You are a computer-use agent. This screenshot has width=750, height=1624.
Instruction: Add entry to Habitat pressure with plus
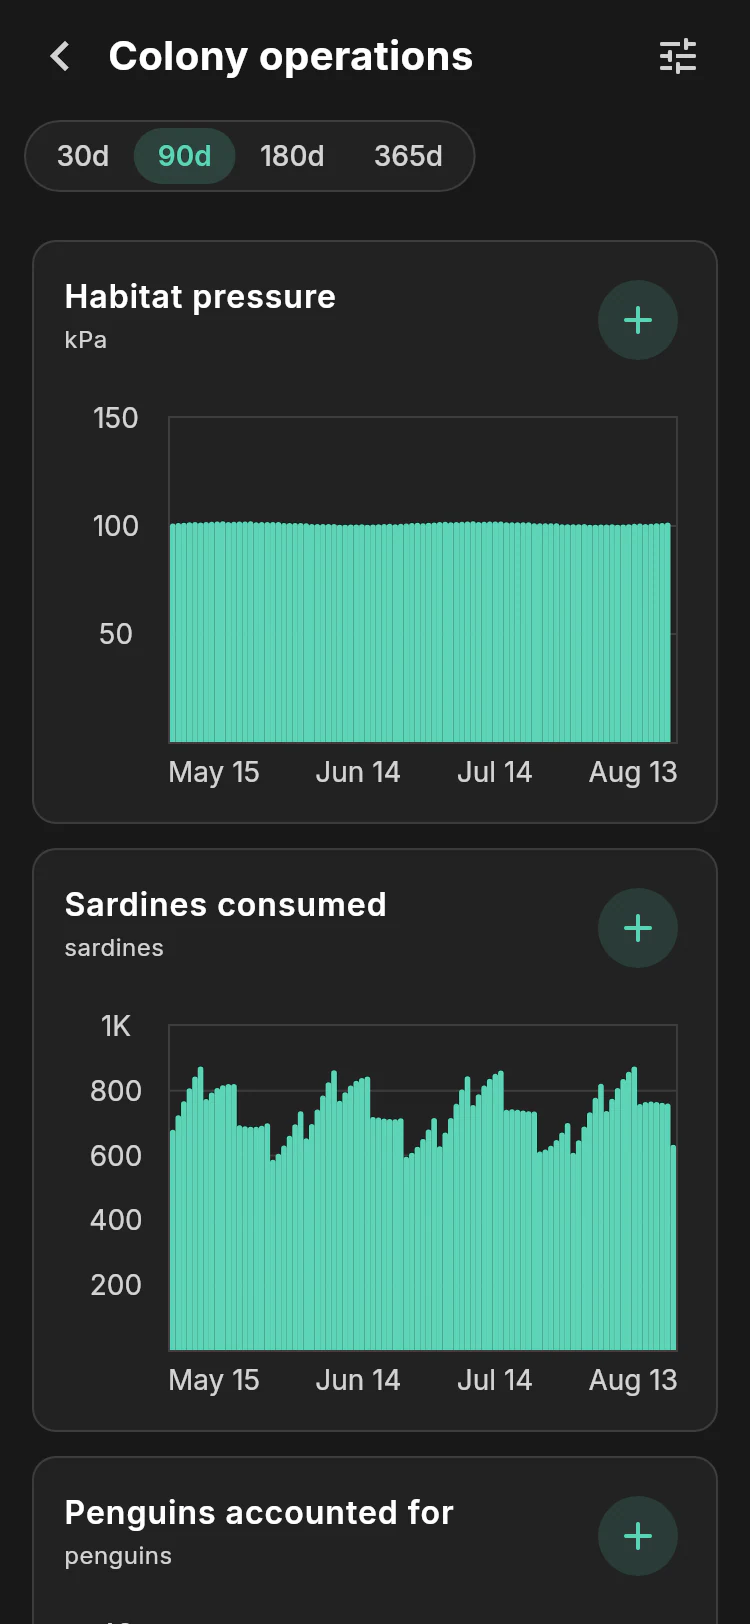pos(638,320)
